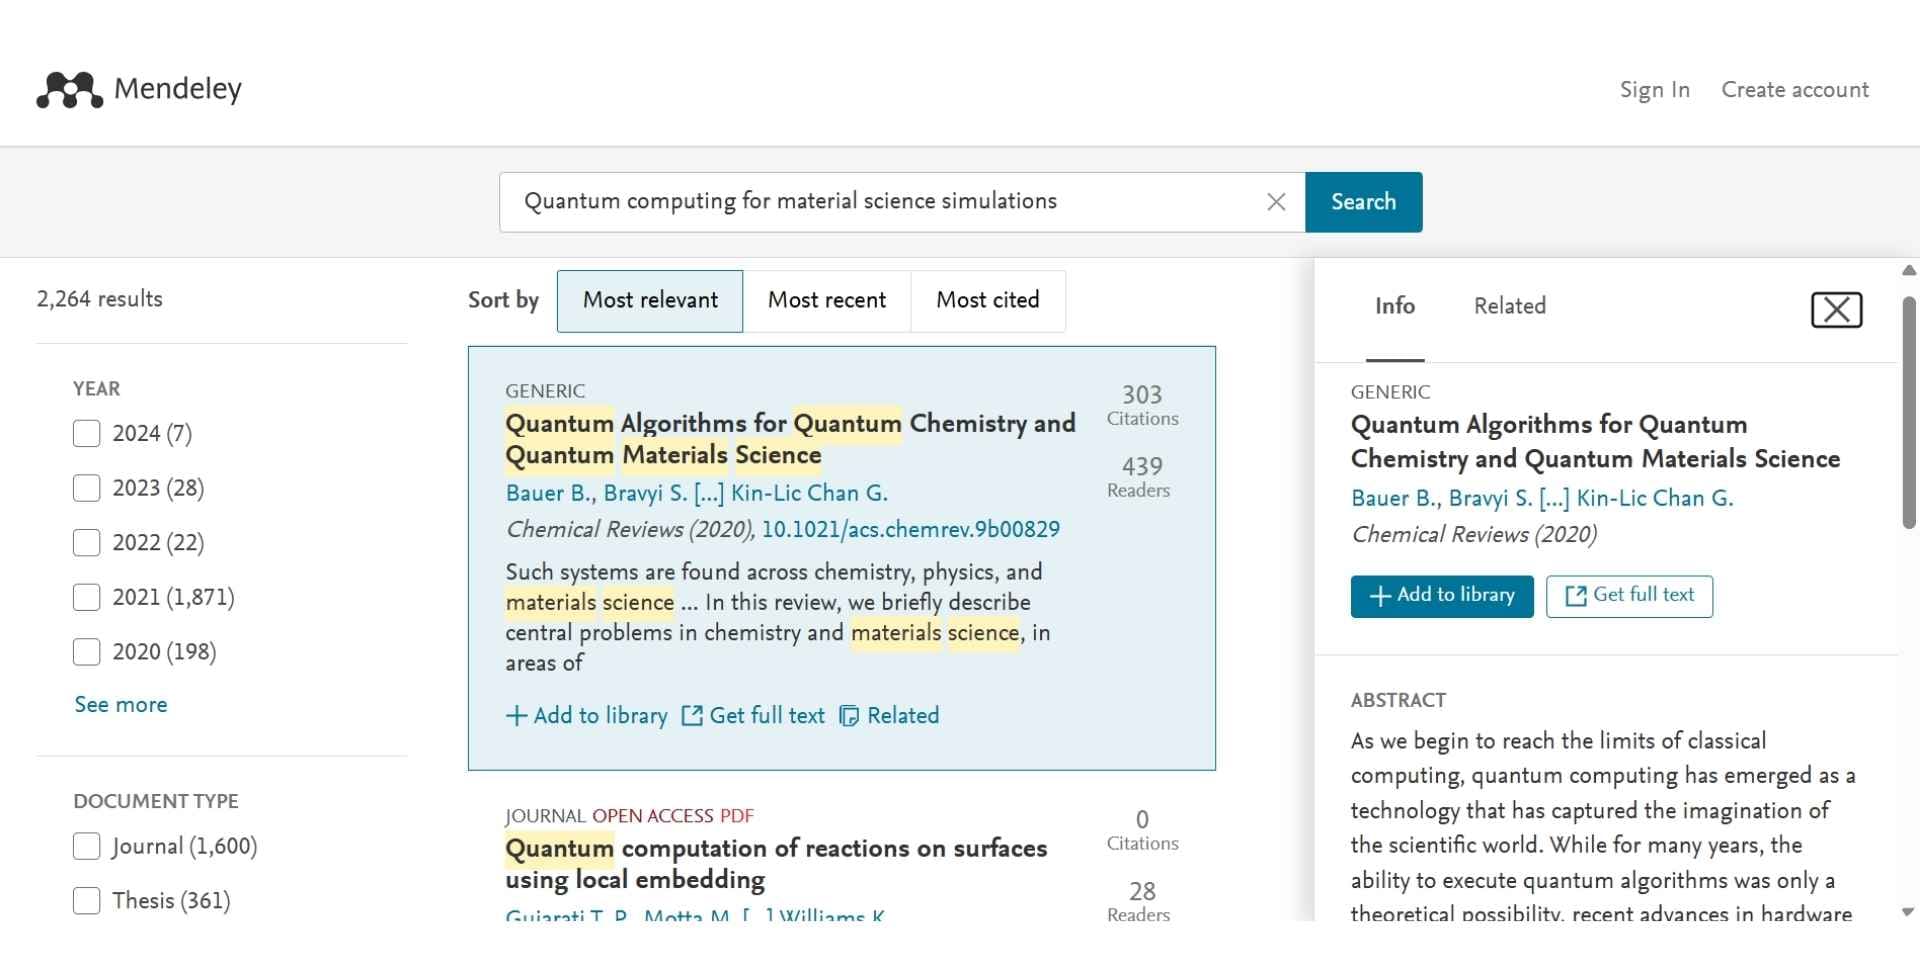Tick the Journal document type checkbox
The height and width of the screenshot is (960, 1920).
click(x=87, y=846)
